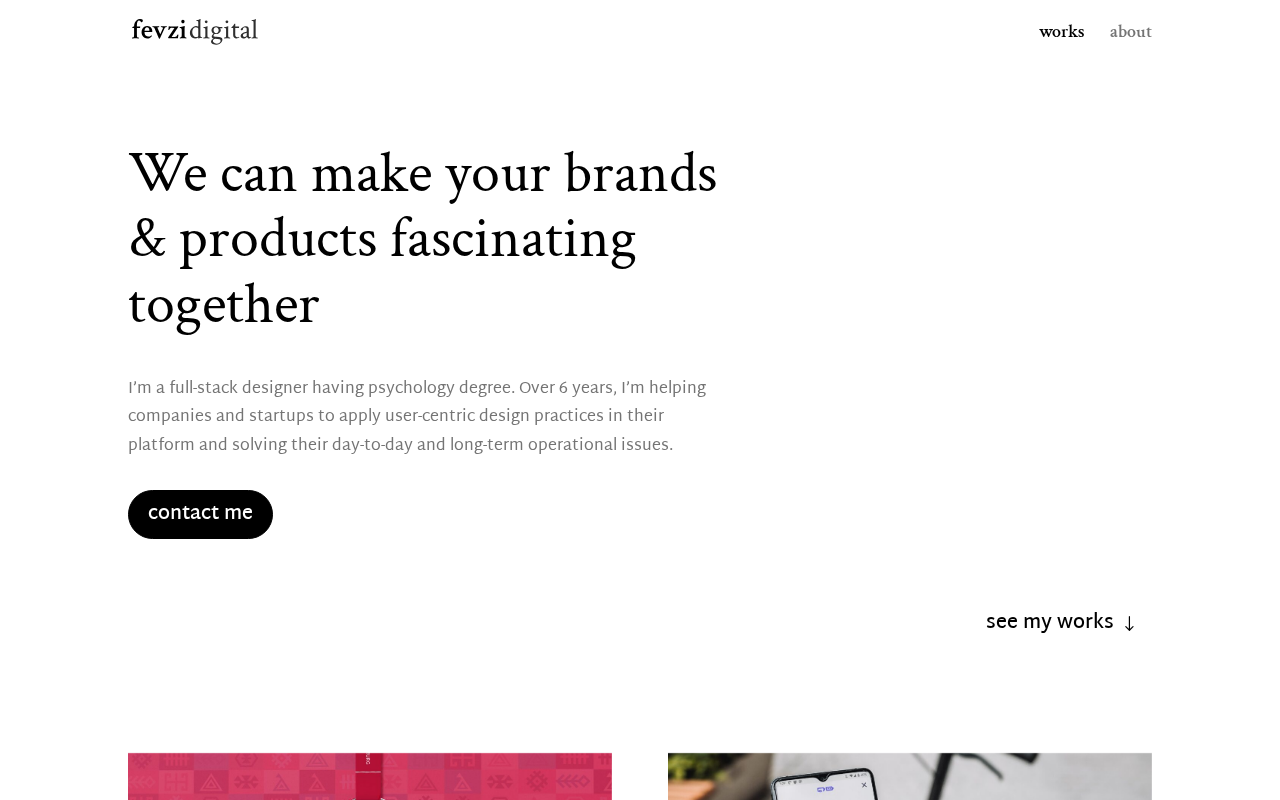Click the word products in the headline
Screen dimensions: 1280x800
click(278, 241)
